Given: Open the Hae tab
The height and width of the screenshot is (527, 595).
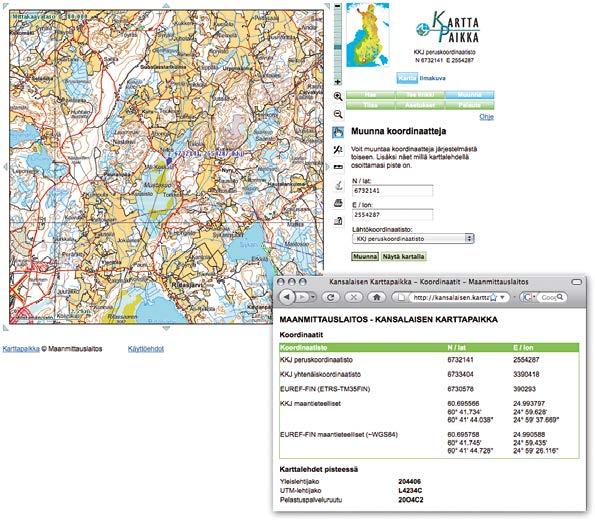Looking at the screenshot, I should click(x=370, y=94).
